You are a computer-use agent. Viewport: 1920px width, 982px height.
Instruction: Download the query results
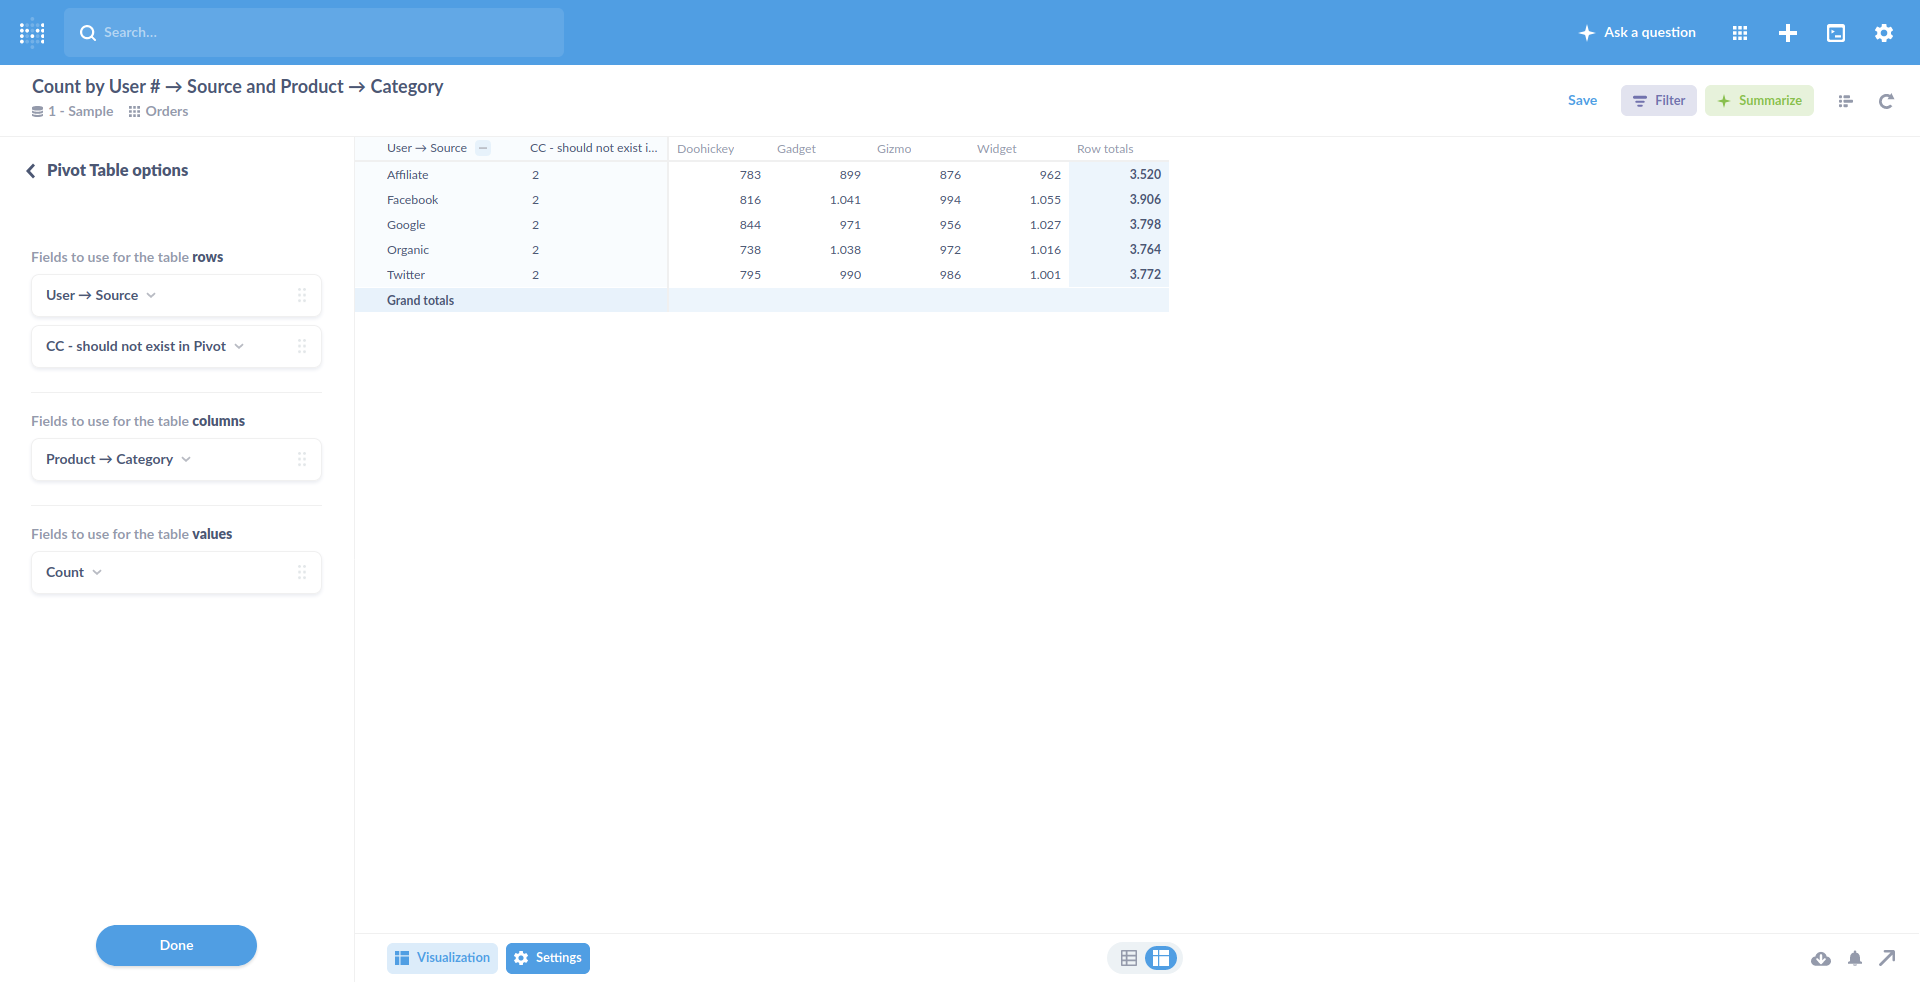(1821, 958)
